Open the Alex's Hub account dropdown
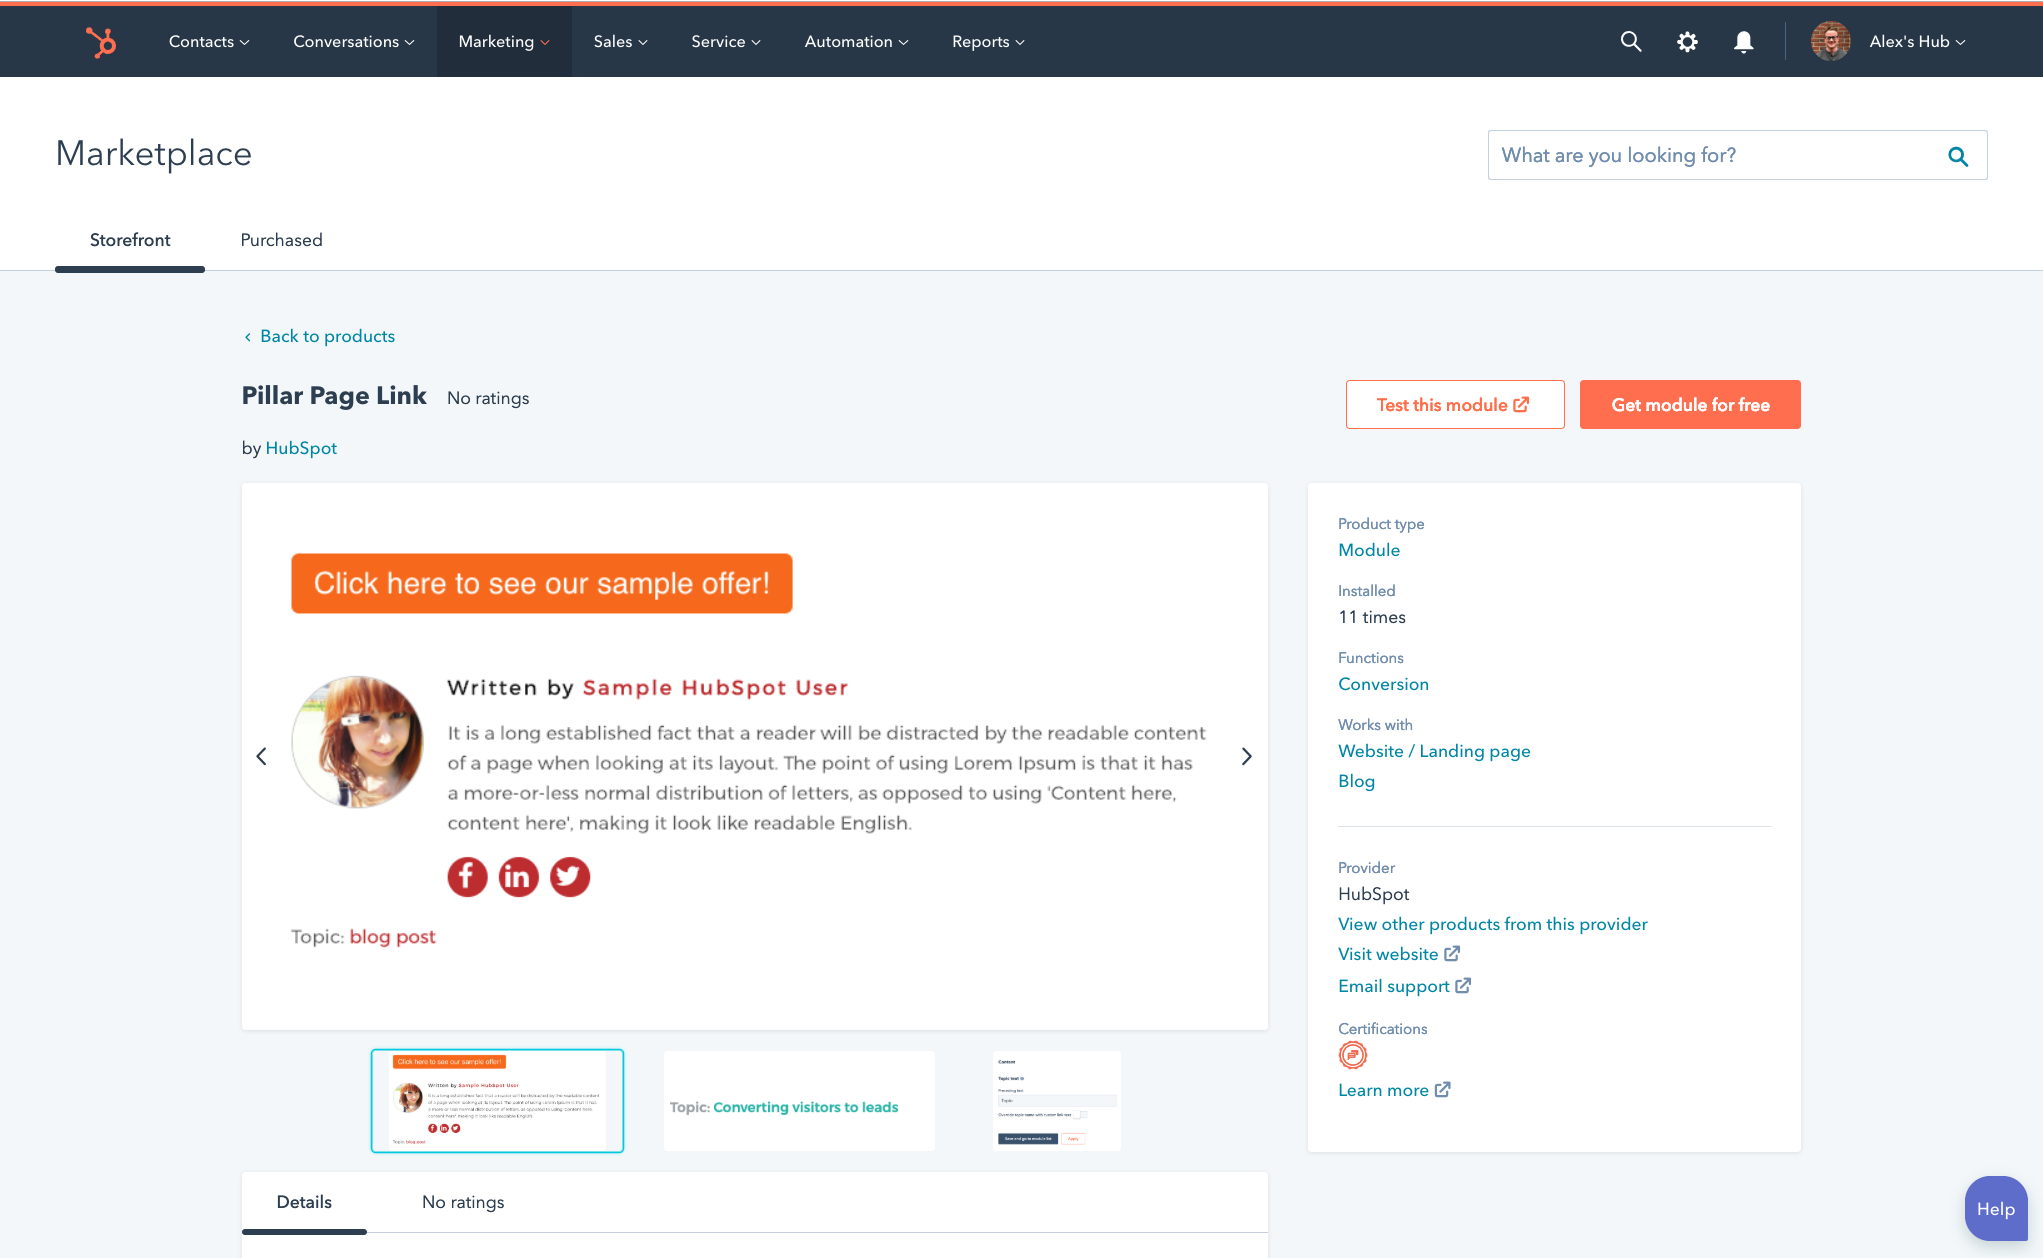This screenshot has height=1258, width=2043. (1916, 42)
